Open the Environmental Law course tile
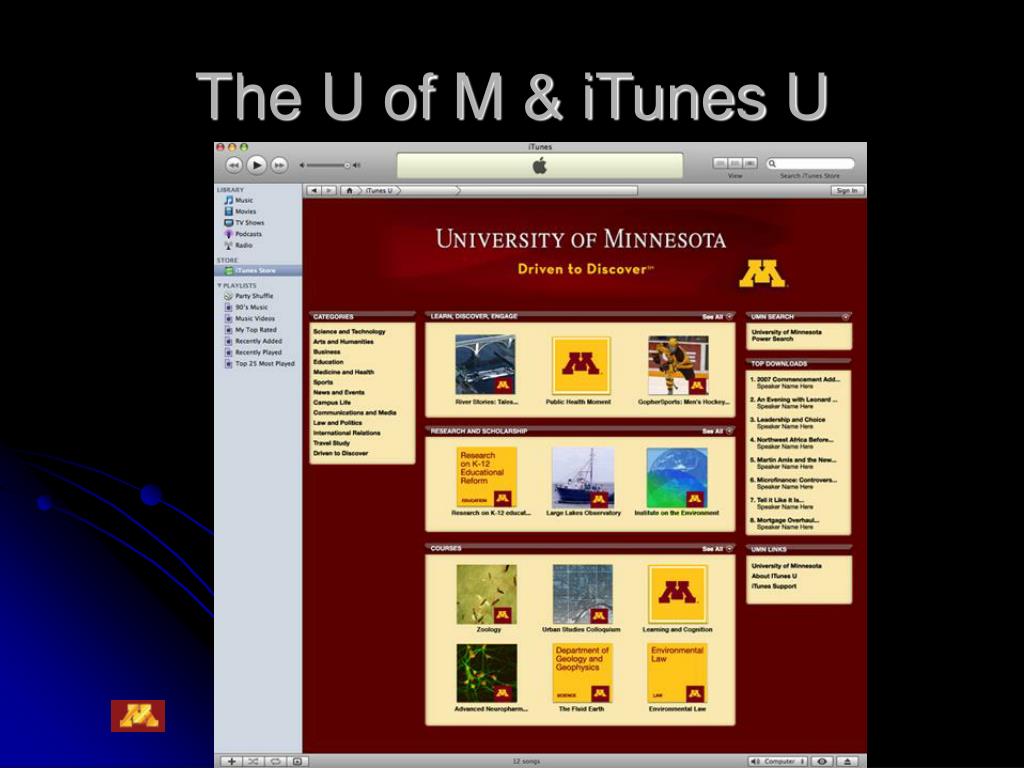This screenshot has width=1024, height=768. tap(677, 673)
